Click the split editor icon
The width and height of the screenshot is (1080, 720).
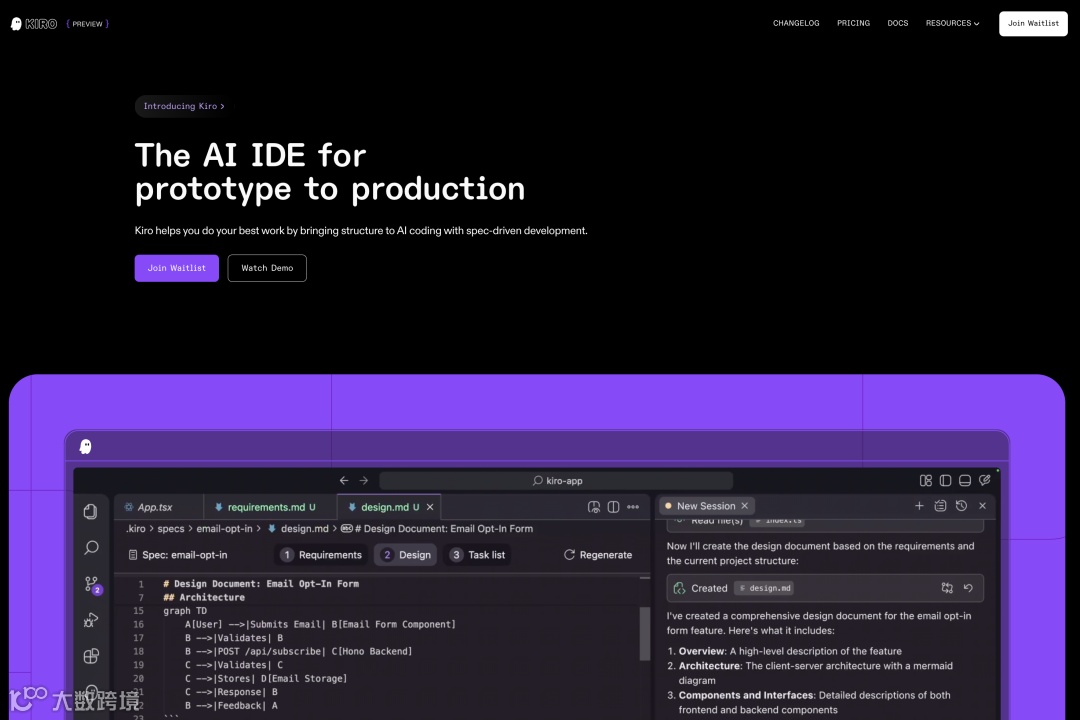pyautogui.click(x=613, y=507)
